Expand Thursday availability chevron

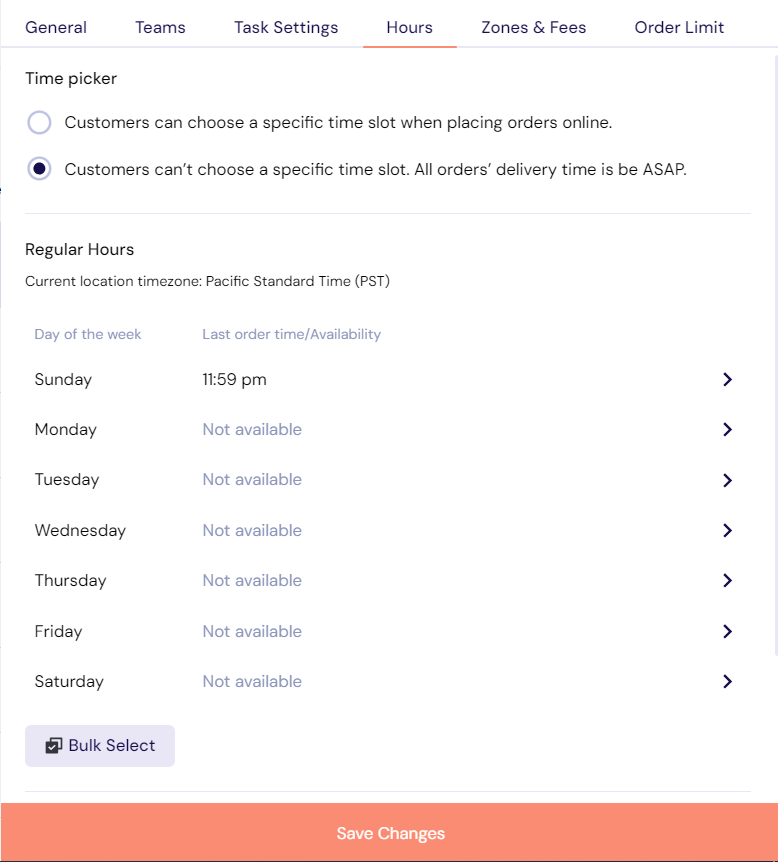[x=727, y=580]
